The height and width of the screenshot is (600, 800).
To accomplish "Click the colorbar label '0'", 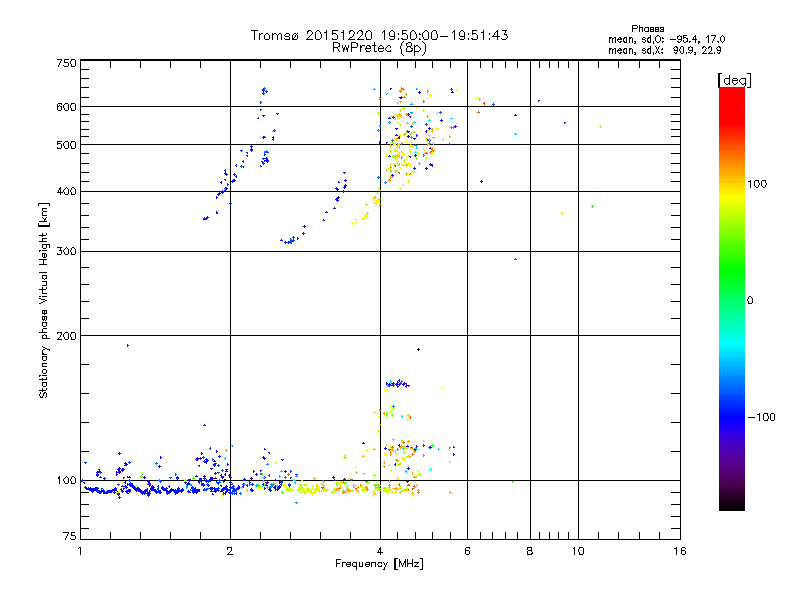I will coord(750,301).
